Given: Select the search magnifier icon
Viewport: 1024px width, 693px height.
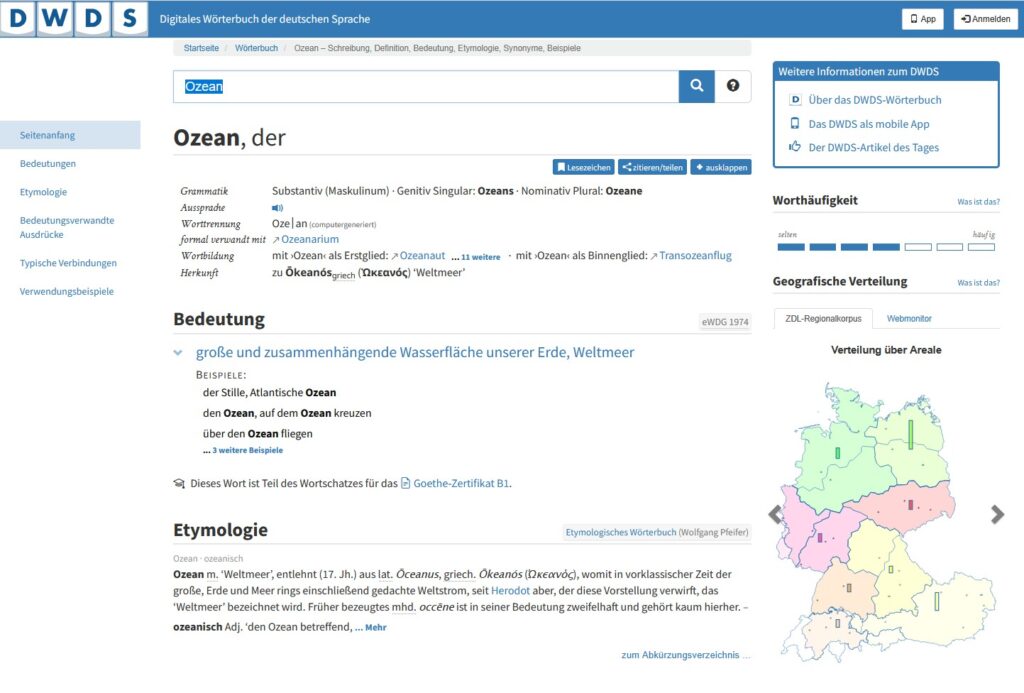Looking at the screenshot, I should 696,87.
